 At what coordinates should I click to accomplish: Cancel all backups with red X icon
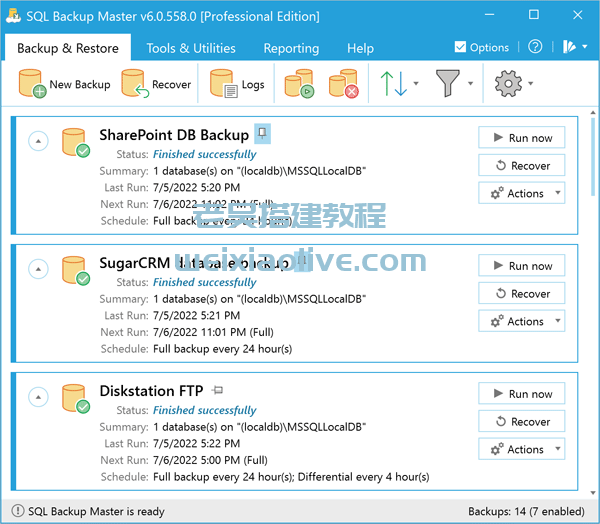tap(344, 83)
